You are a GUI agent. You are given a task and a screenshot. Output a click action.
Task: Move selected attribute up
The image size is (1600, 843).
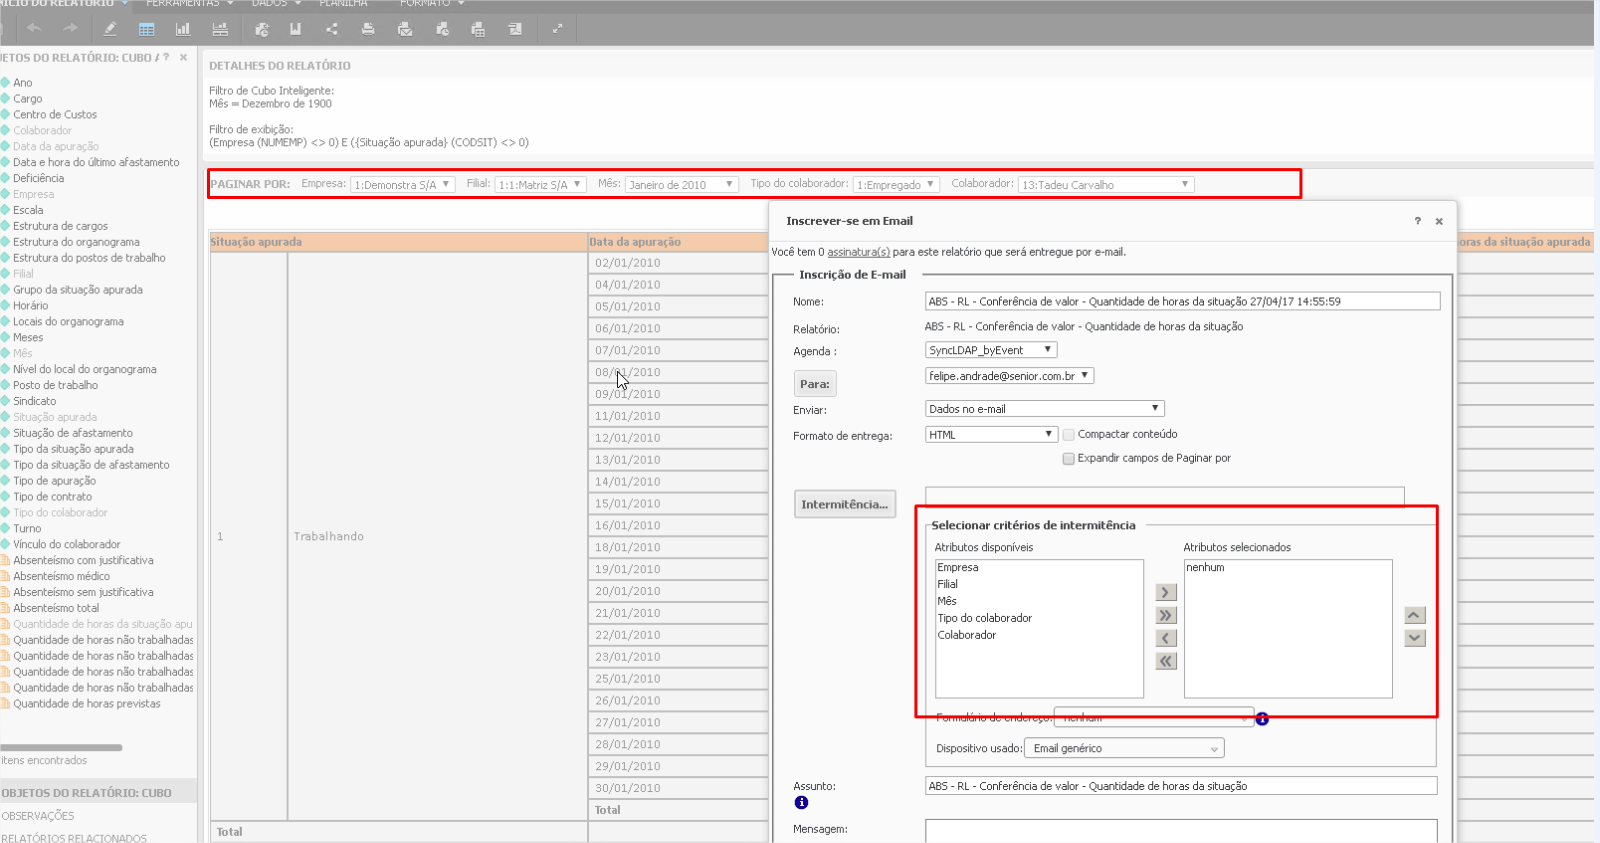(x=1414, y=615)
